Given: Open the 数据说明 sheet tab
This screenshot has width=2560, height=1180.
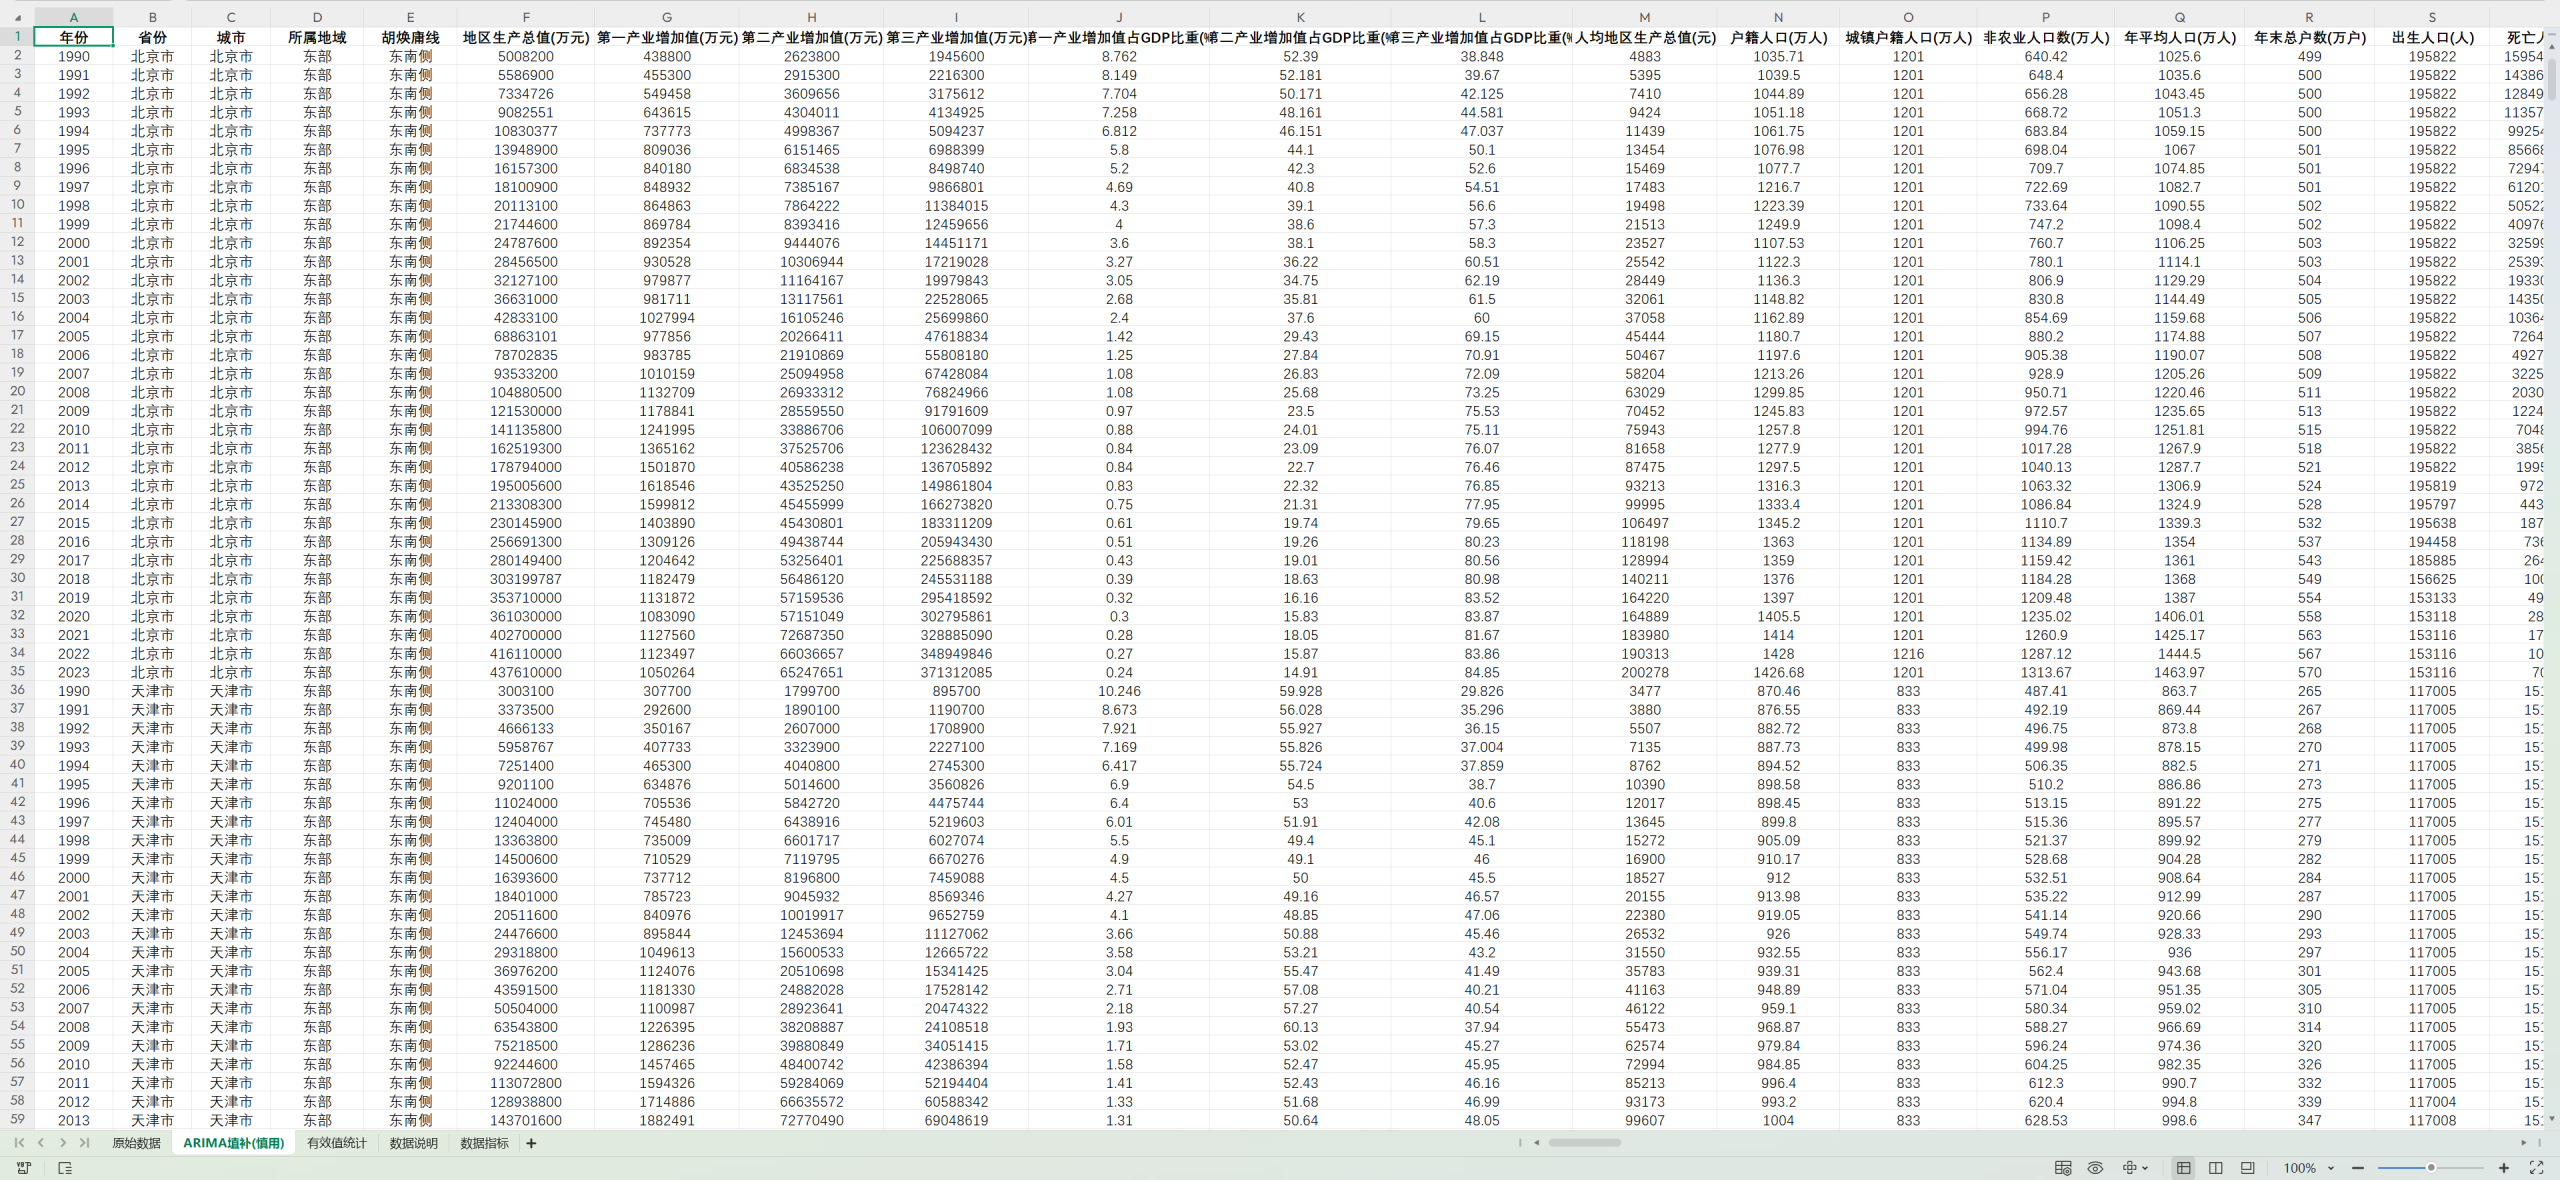Looking at the screenshot, I should pos(414,1143).
